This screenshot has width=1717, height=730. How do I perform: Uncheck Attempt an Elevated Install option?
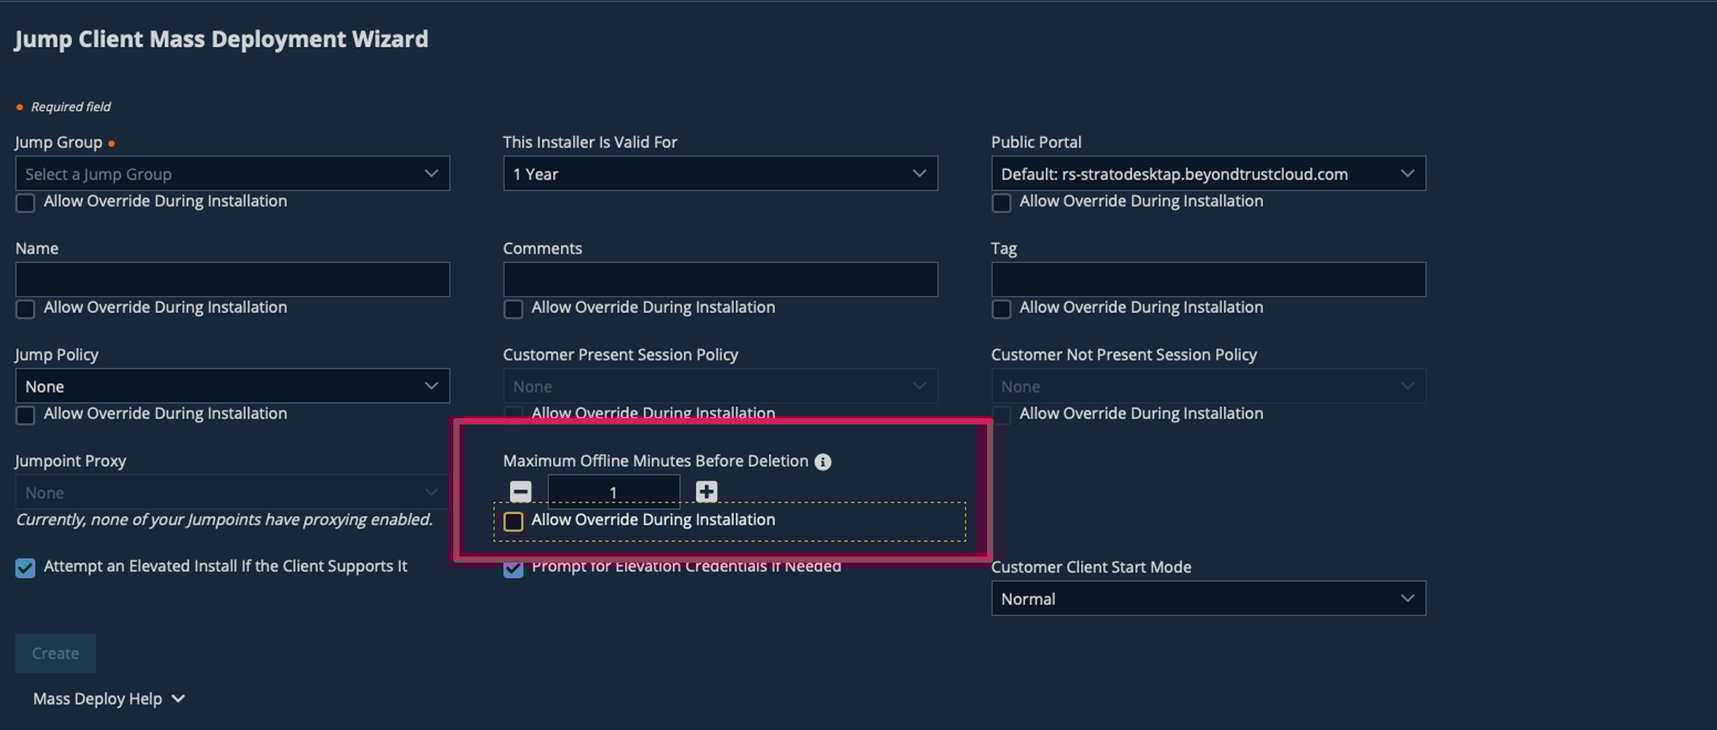click(24, 567)
